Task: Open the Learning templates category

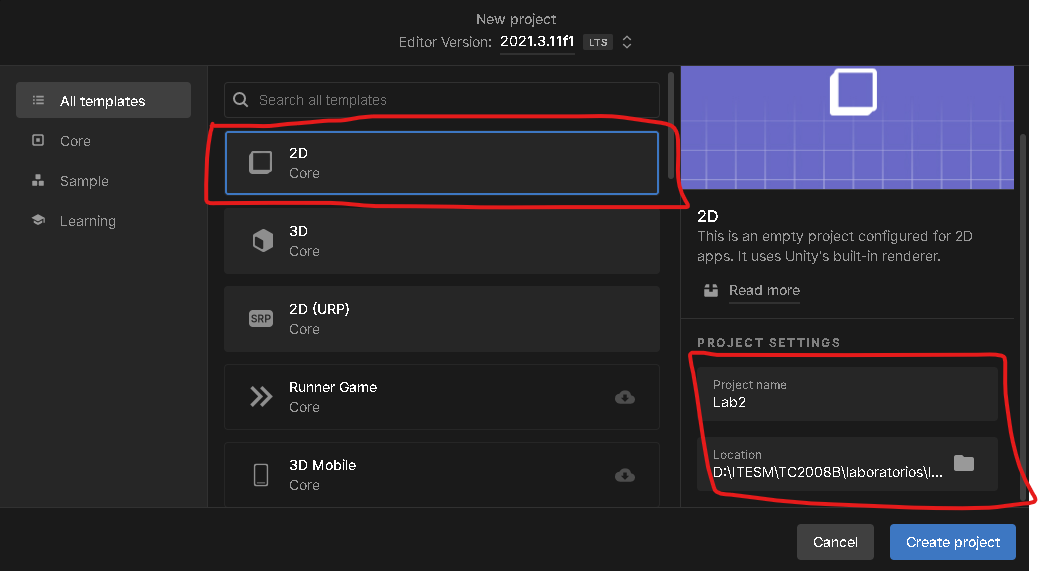Action: click(x=87, y=221)
